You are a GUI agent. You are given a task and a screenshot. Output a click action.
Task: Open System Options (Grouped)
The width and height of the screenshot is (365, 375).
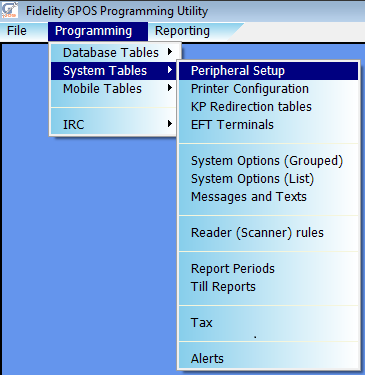[269, 161]
